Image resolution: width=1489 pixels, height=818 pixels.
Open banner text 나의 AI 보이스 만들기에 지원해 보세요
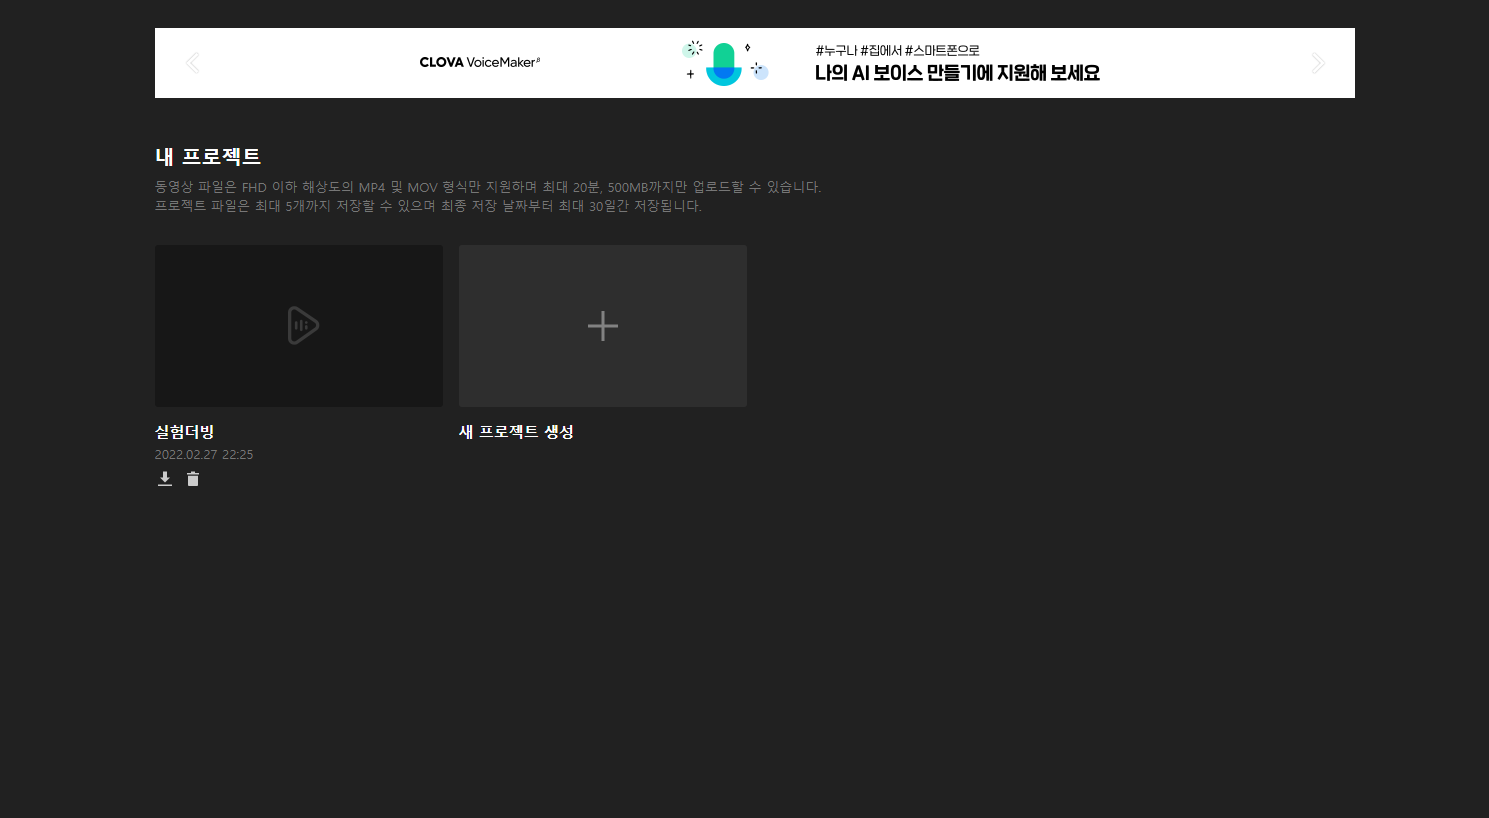coord(957,73)
